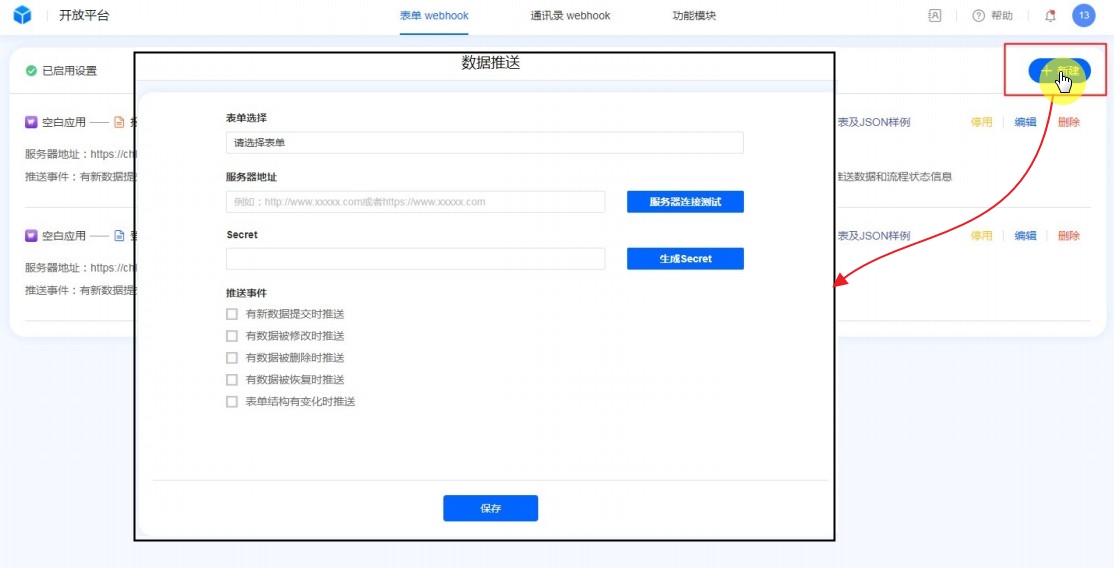Click the orange form document icon
The image size is (1114, 570).
(x=119, y=123)
